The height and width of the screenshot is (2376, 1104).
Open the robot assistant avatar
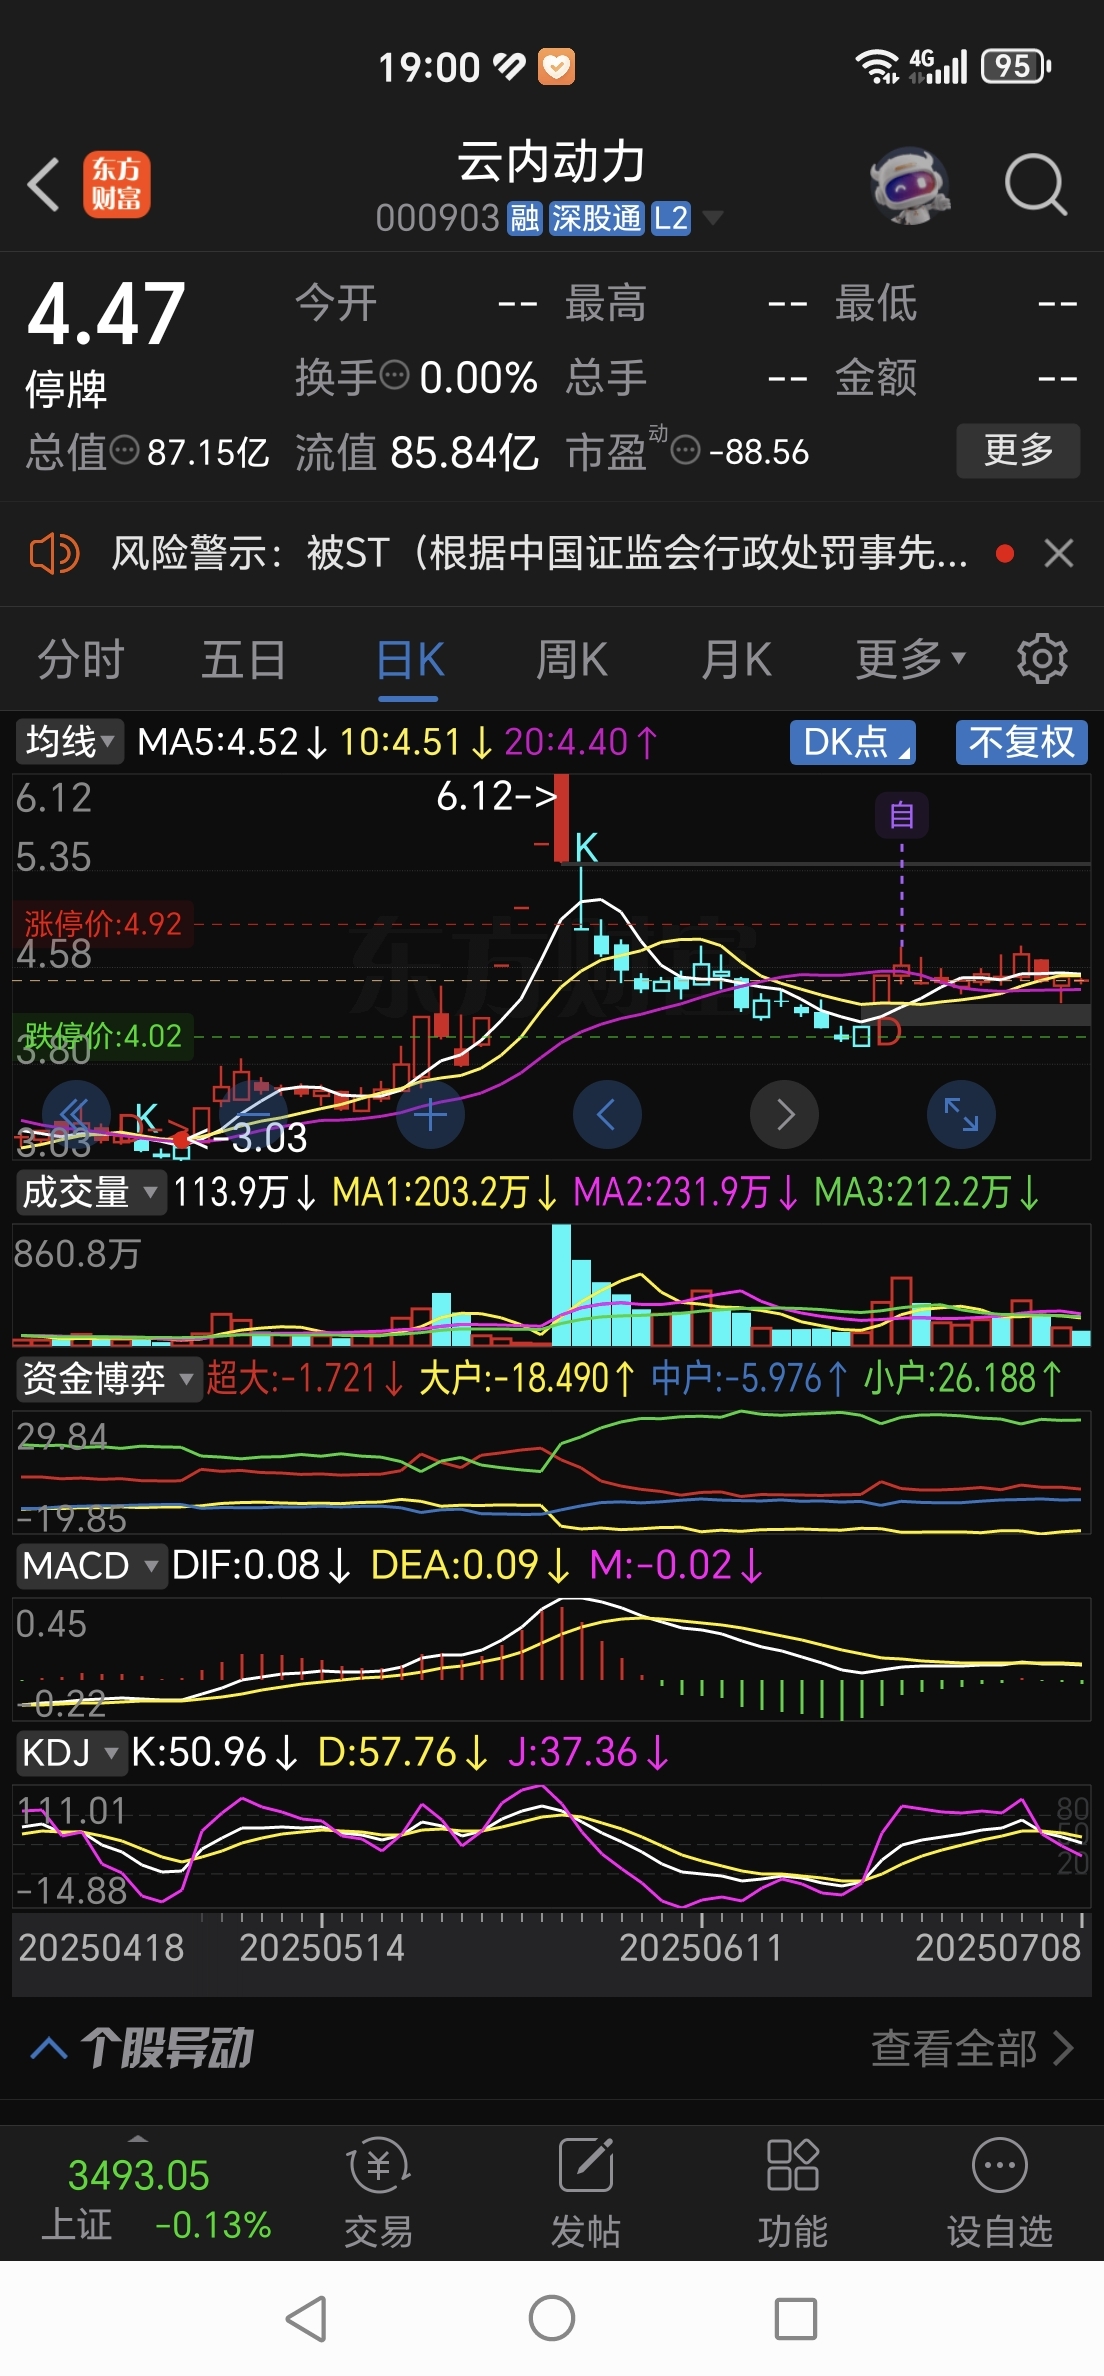click(x=910, y=186)
